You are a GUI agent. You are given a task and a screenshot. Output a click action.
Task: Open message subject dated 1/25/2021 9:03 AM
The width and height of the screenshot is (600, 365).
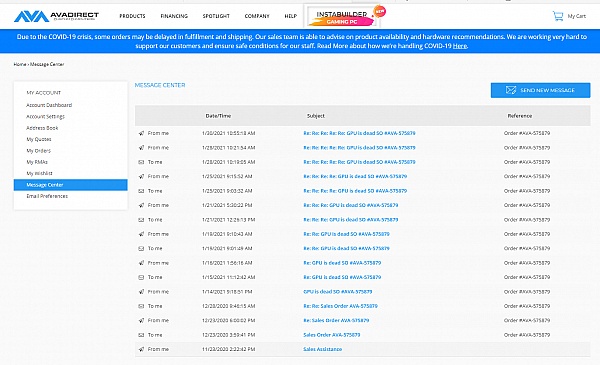(x=355, y=191)
